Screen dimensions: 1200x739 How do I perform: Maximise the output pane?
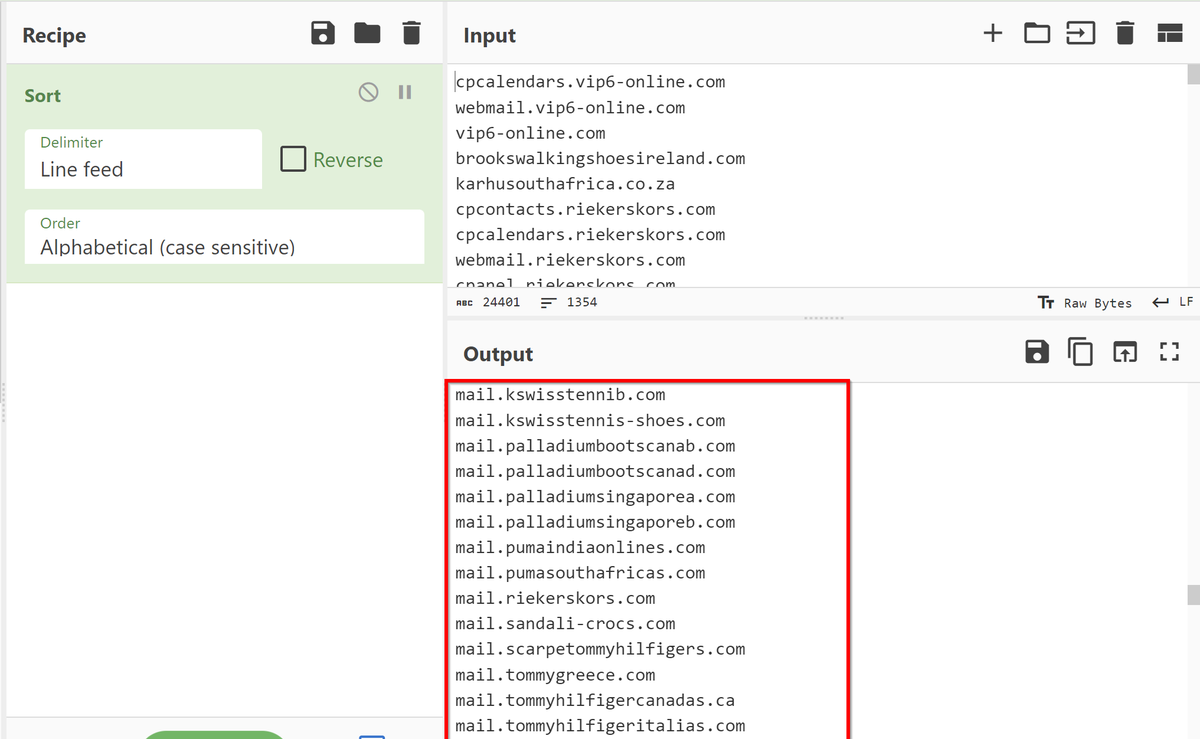pyautogui.click(x=1169, y=352)
